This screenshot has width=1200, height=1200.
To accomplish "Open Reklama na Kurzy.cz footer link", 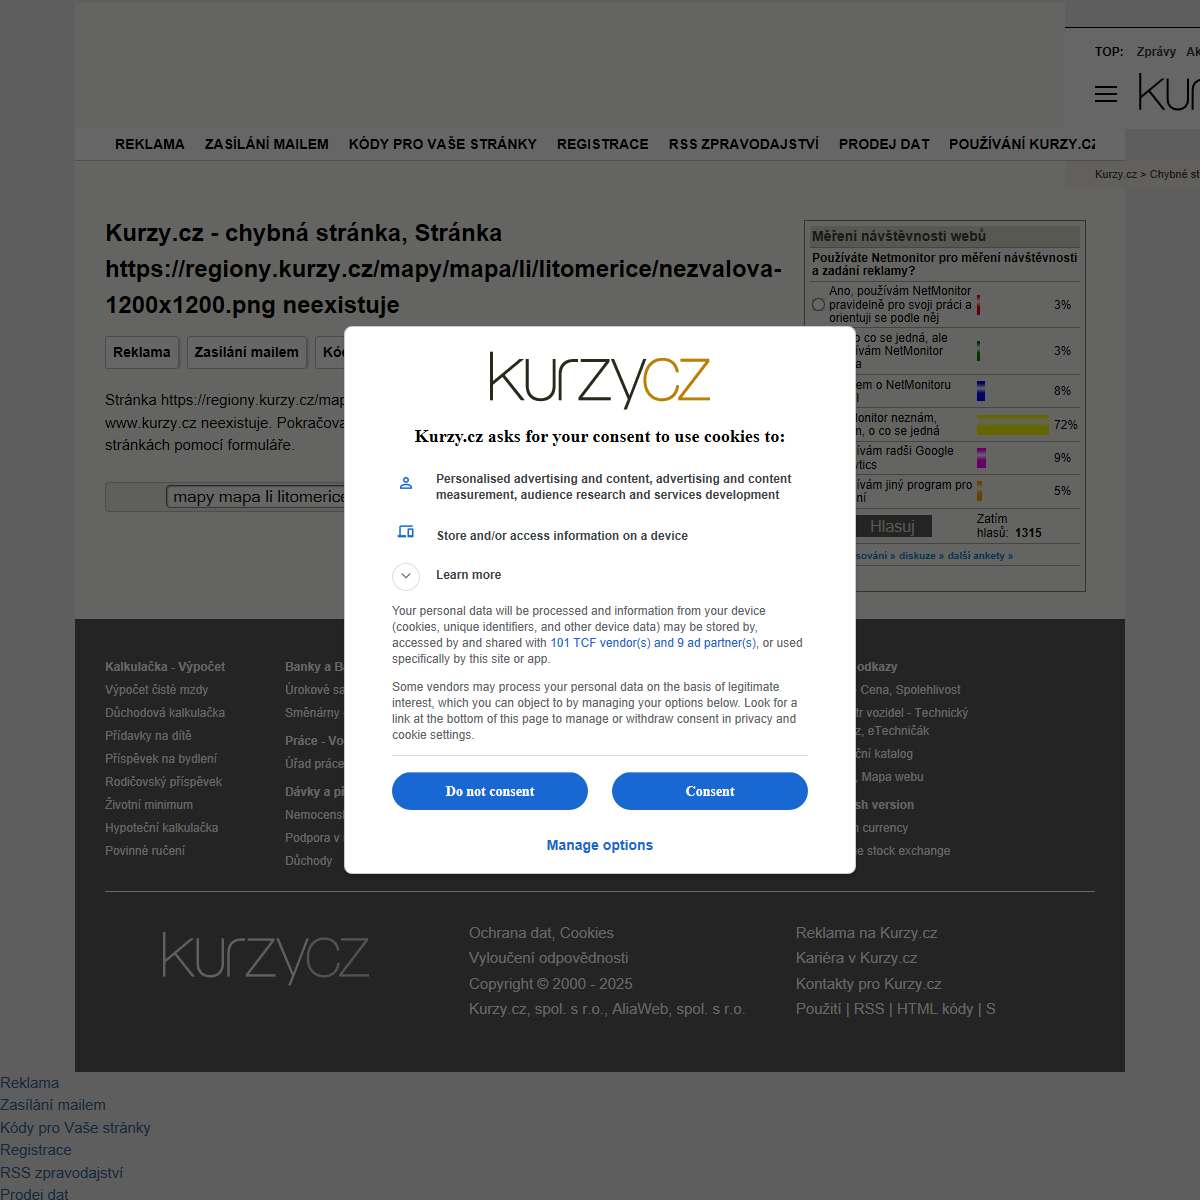I will (x=866, y=933).
